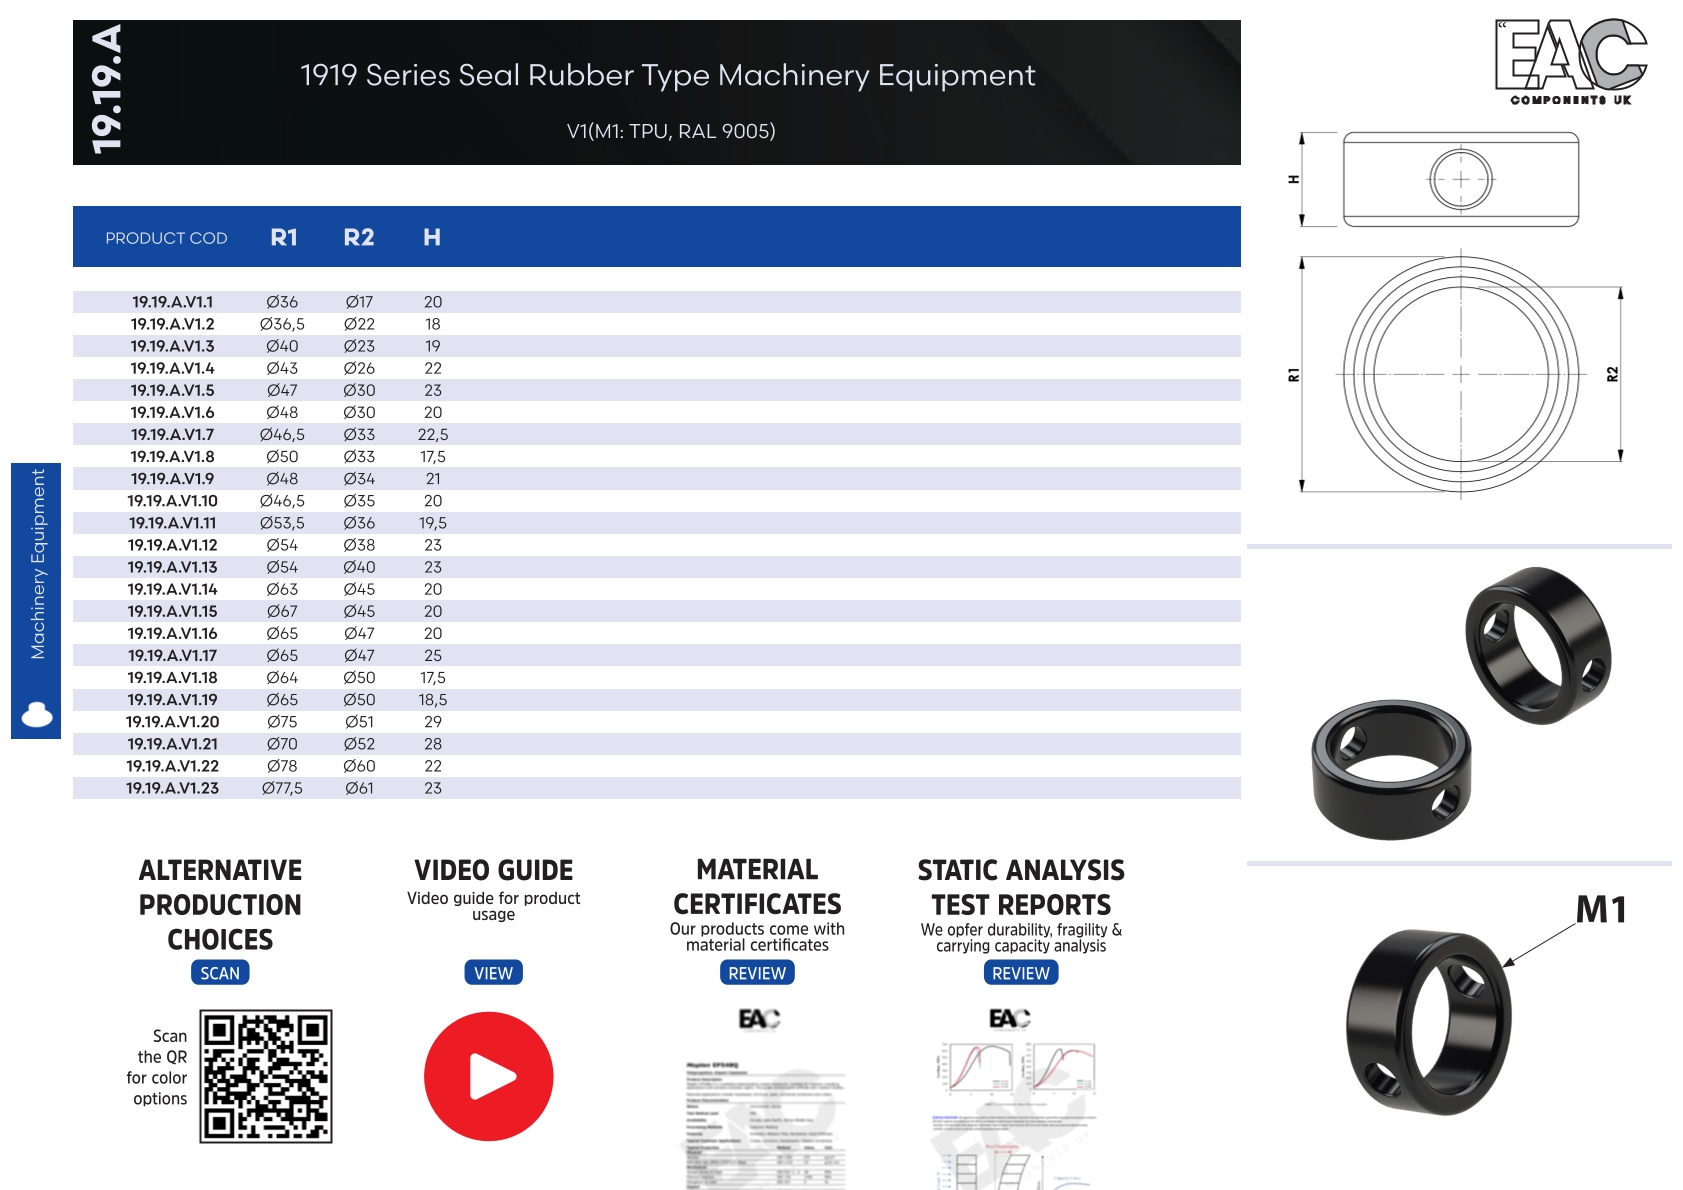Click the H column header
The image size is (1683, 1190).
click(432, 237)
